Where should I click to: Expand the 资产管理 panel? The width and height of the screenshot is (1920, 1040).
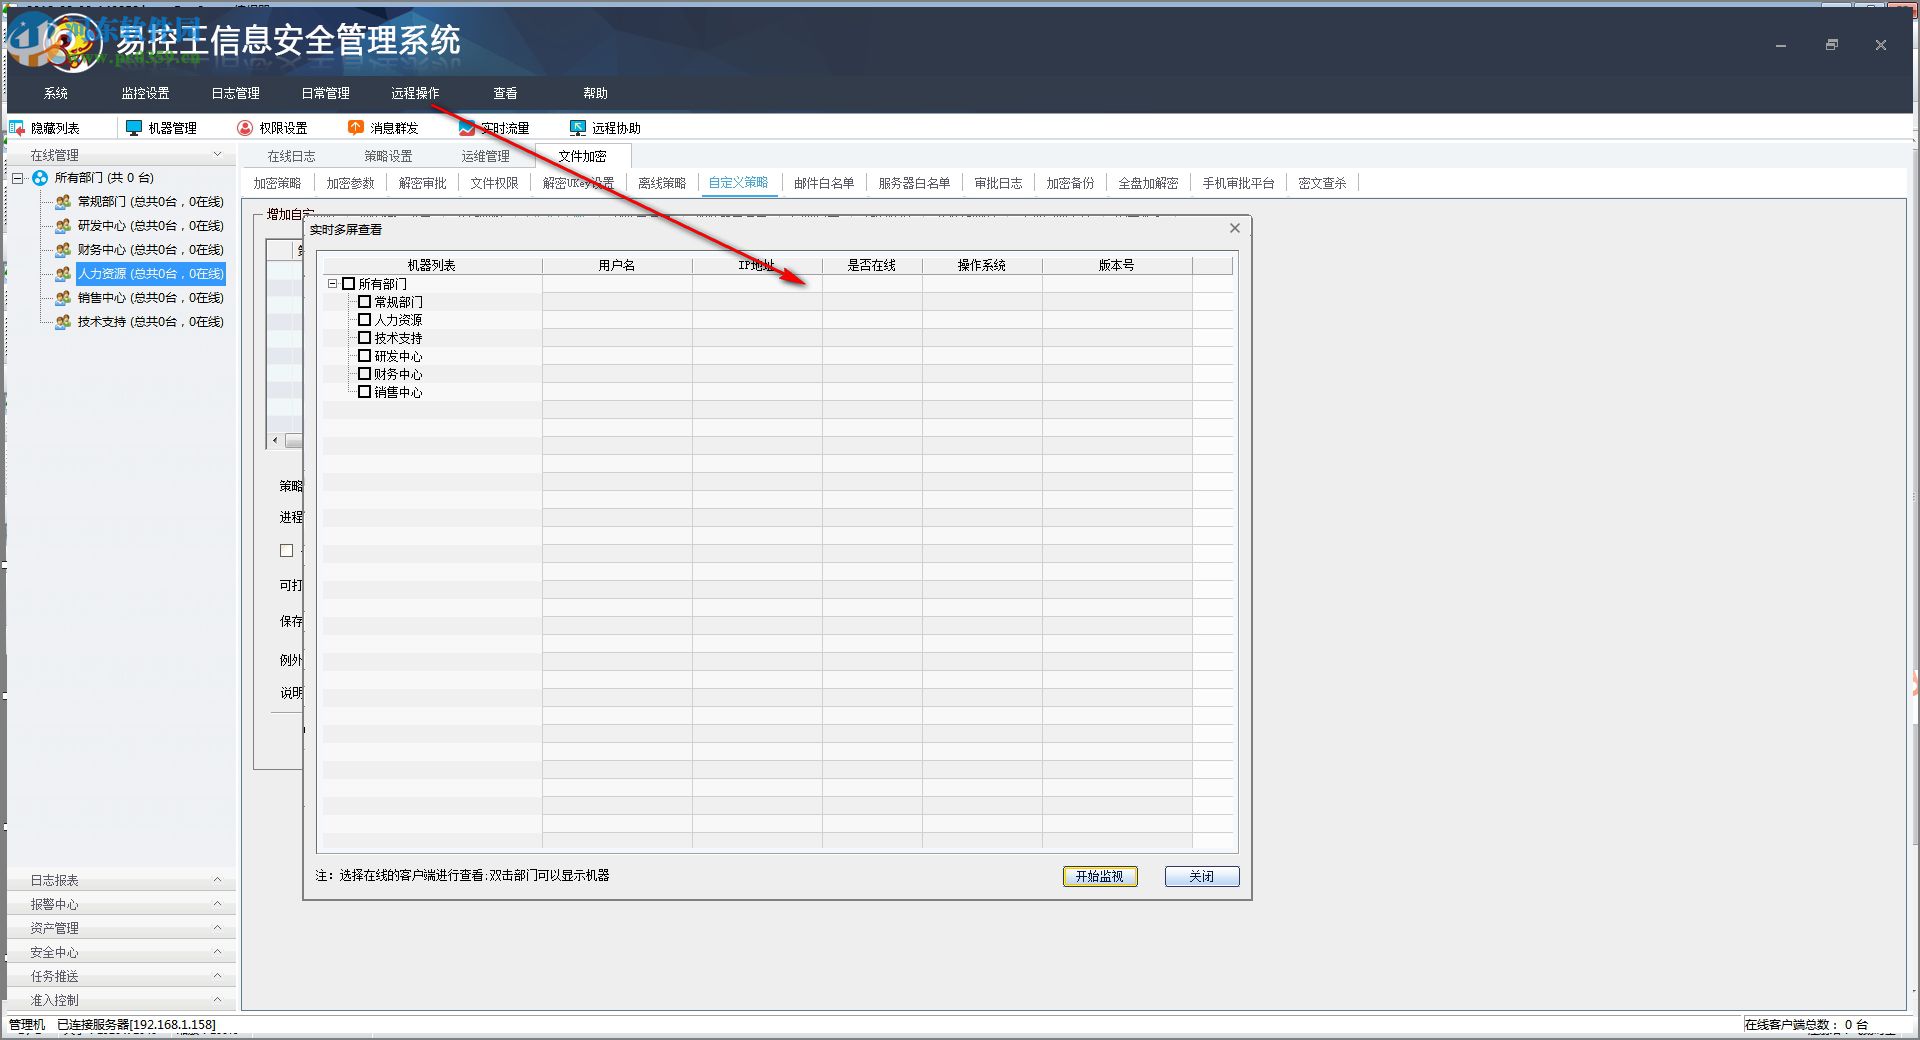tap(217, 928)
